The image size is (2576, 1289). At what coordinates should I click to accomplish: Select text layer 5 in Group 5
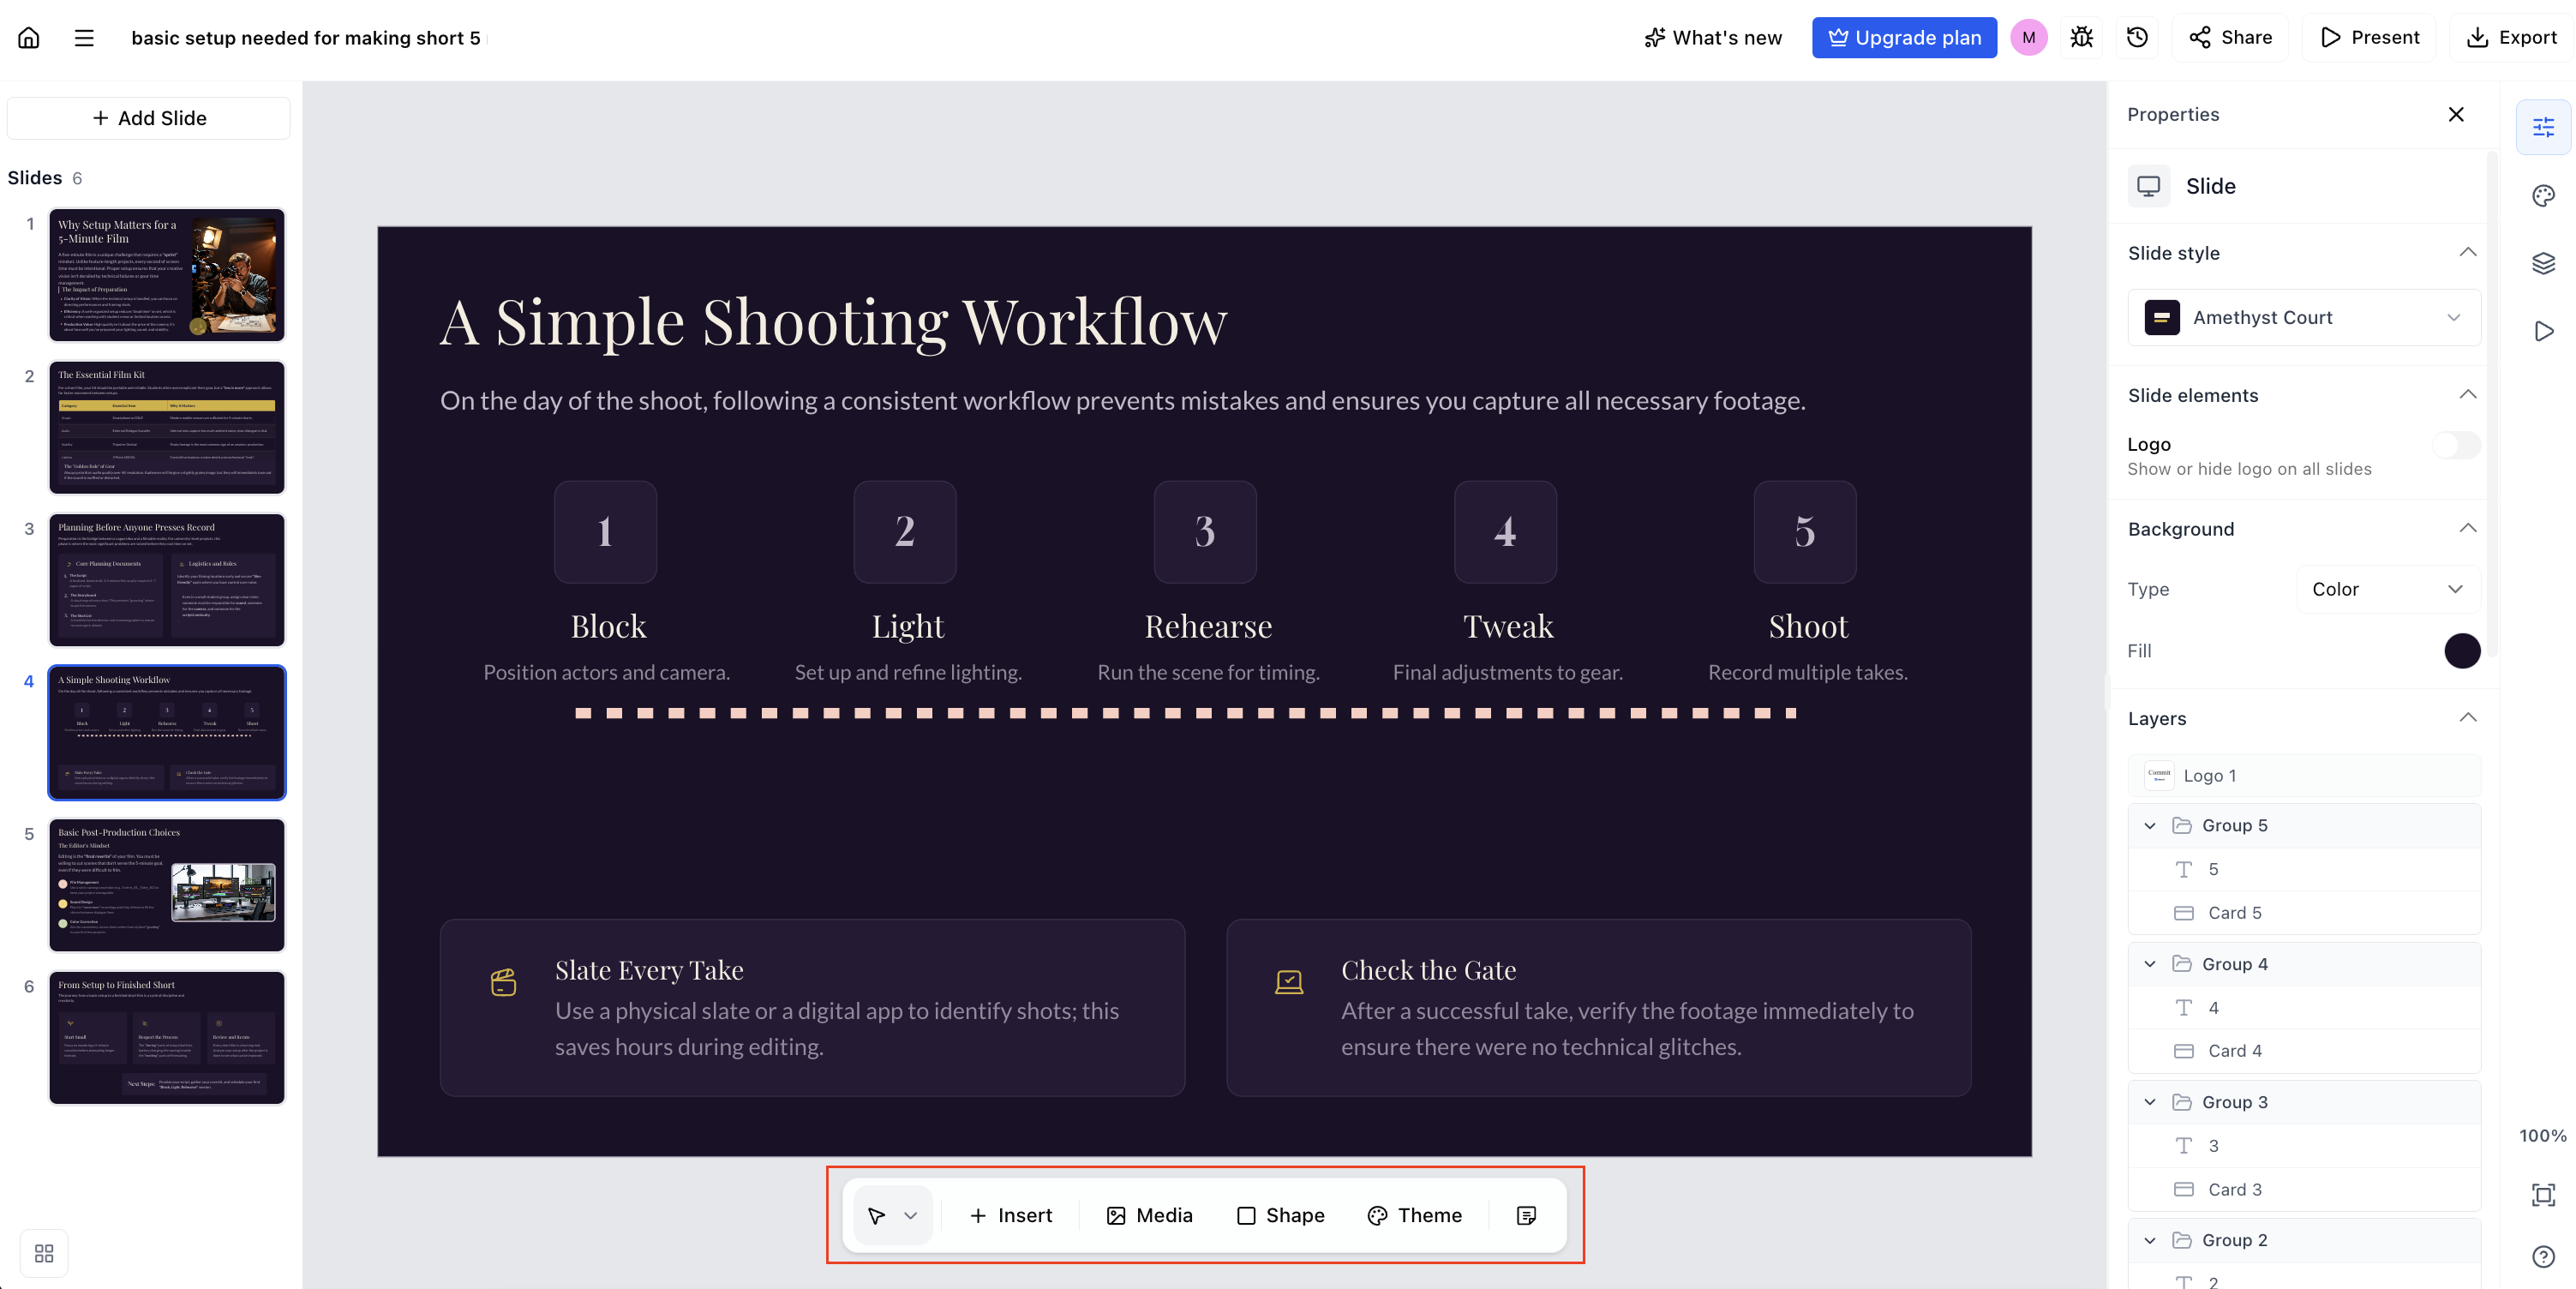coord(2304,869)
